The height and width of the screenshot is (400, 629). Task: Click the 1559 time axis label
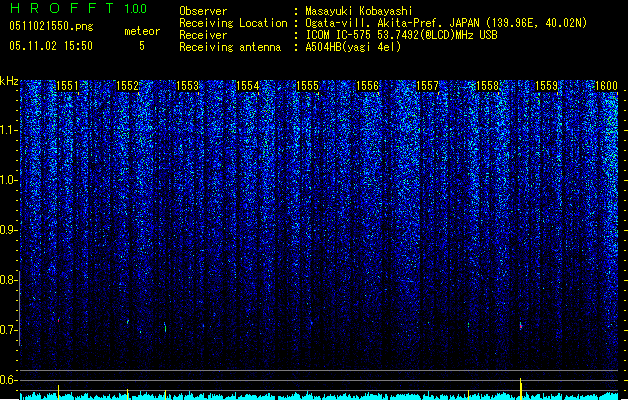(x=546, y=86)
